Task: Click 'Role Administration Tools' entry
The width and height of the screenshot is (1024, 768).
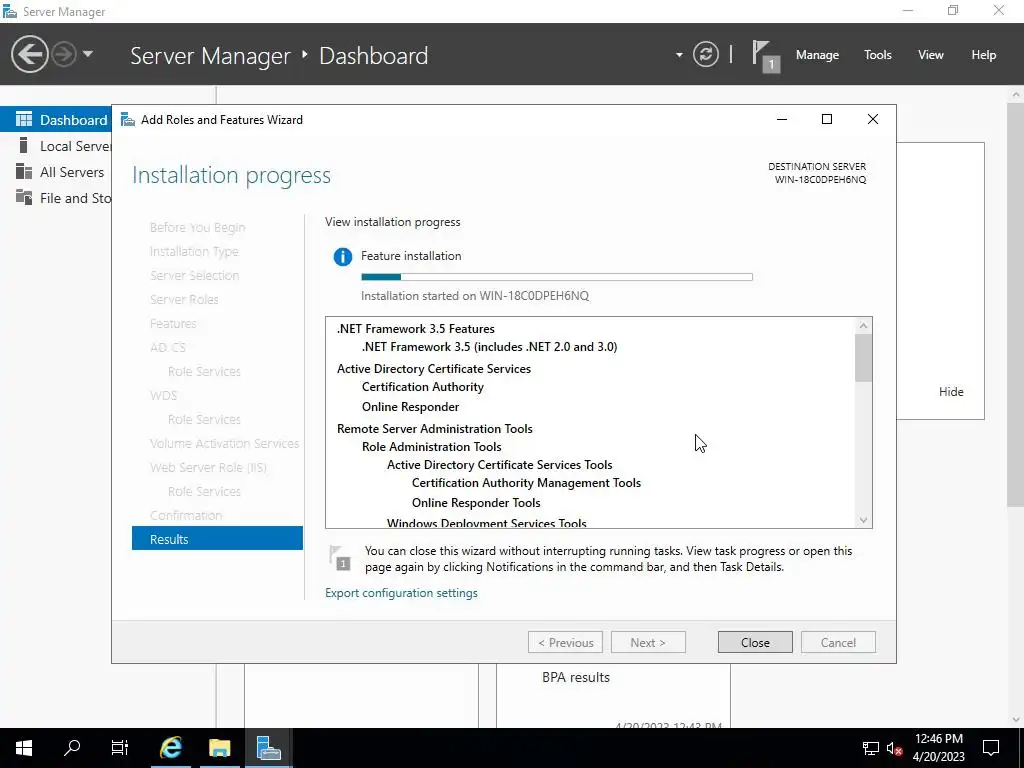Action: click(432, 447)
